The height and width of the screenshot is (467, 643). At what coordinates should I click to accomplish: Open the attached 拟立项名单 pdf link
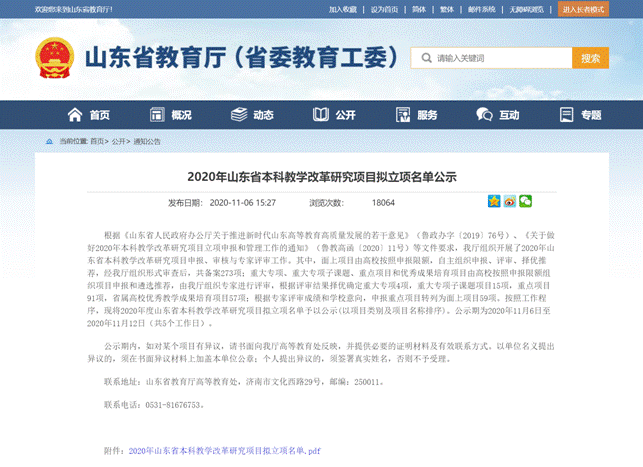[x=224, y=452]
